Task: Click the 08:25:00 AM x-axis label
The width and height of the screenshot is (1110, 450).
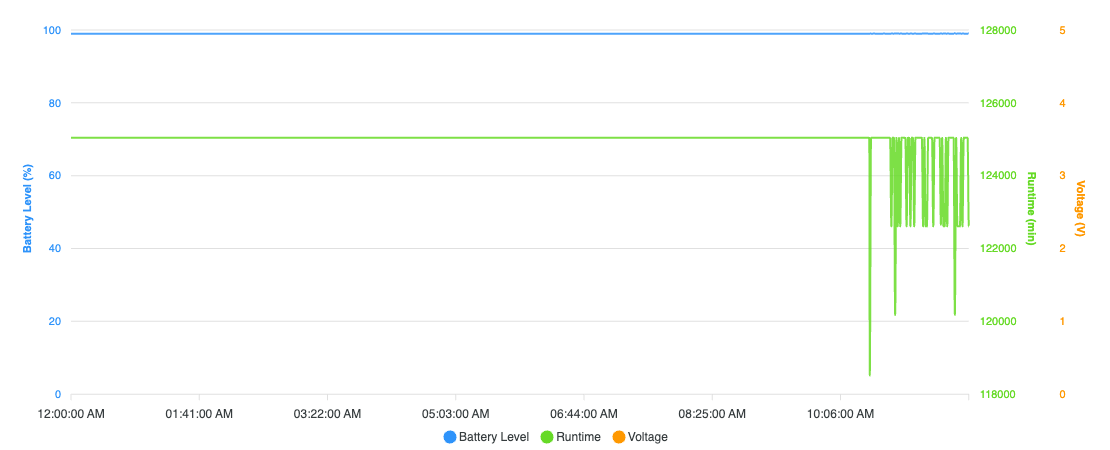Action: tap(711, 414)
